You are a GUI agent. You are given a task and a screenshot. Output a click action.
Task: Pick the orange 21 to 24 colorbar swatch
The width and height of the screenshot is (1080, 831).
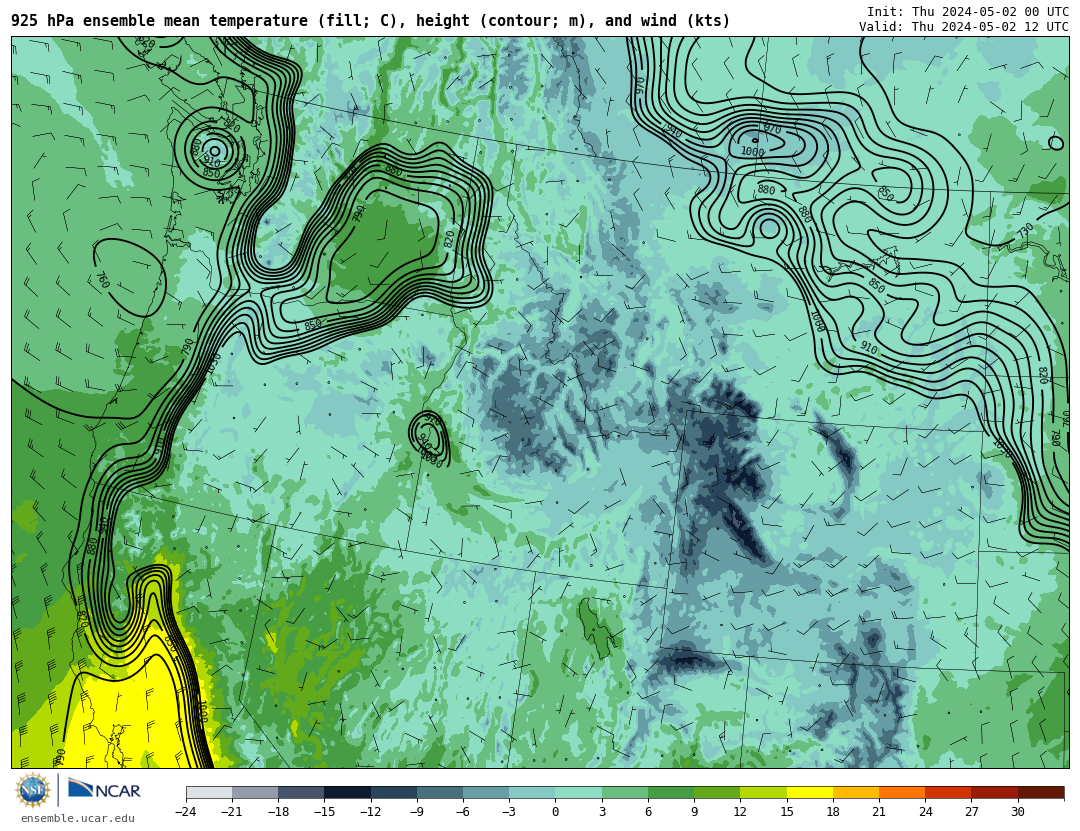[902, 793]
